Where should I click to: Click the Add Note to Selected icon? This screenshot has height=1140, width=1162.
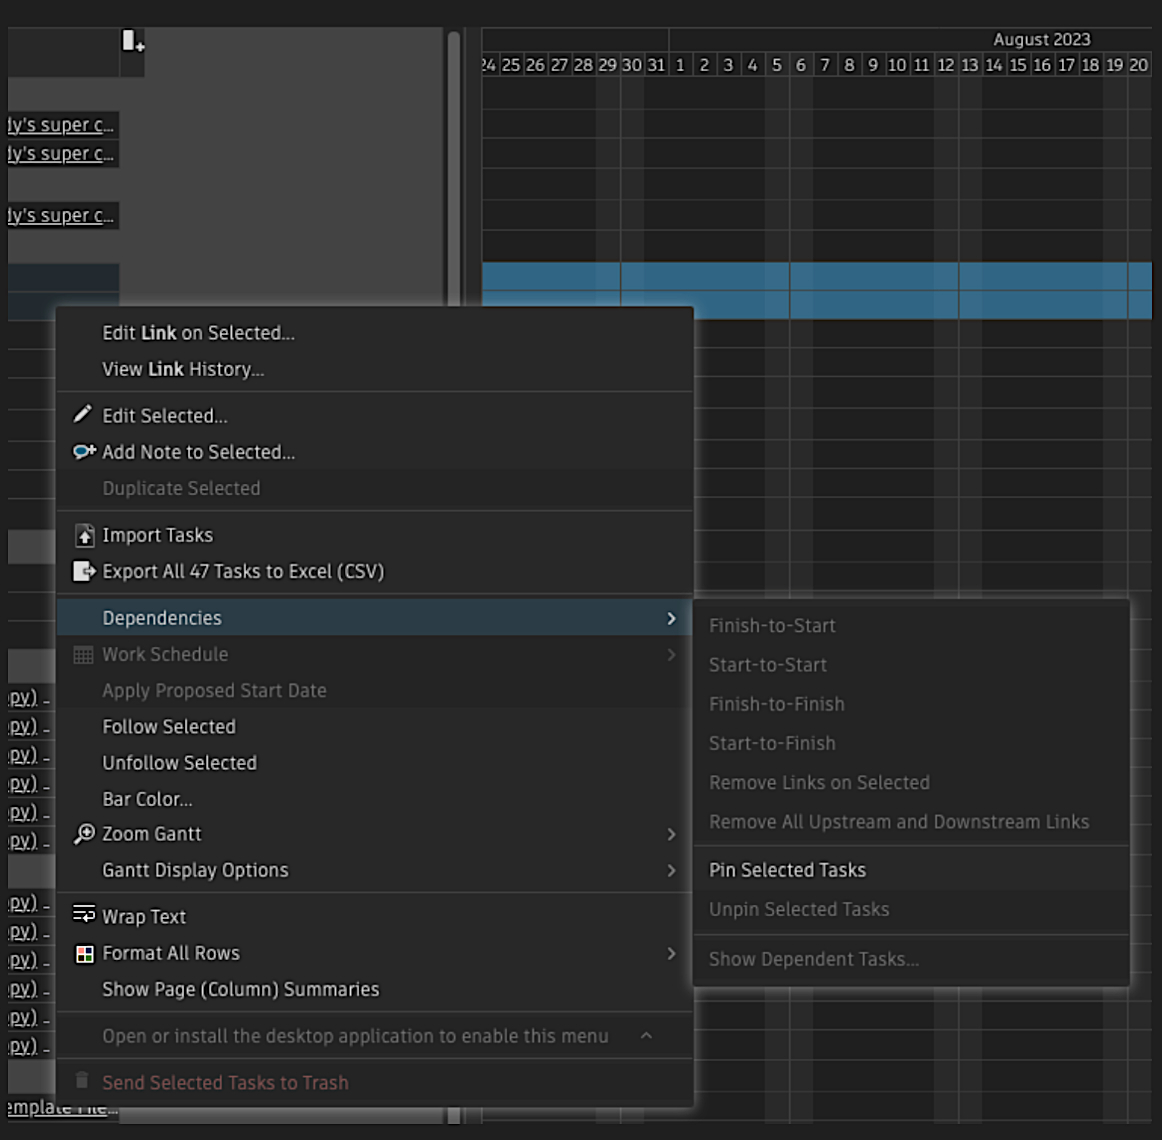pos(84,451)
